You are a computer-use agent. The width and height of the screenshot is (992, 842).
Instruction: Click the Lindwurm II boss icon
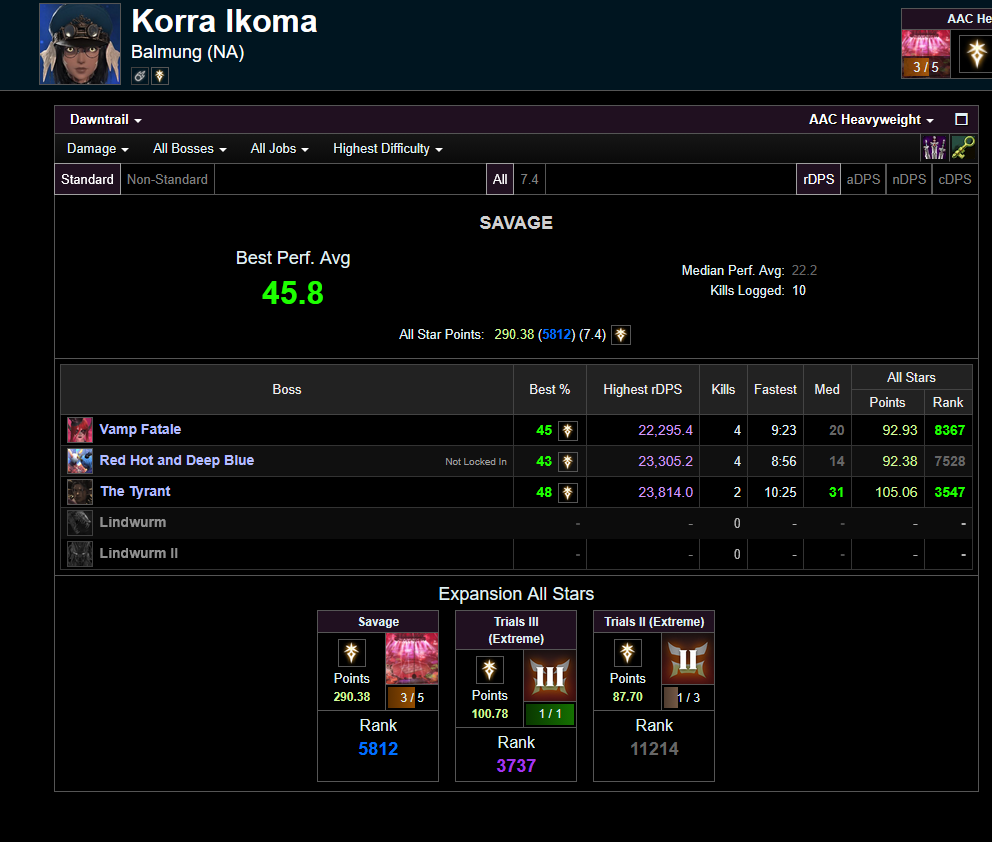pos(80,554)
